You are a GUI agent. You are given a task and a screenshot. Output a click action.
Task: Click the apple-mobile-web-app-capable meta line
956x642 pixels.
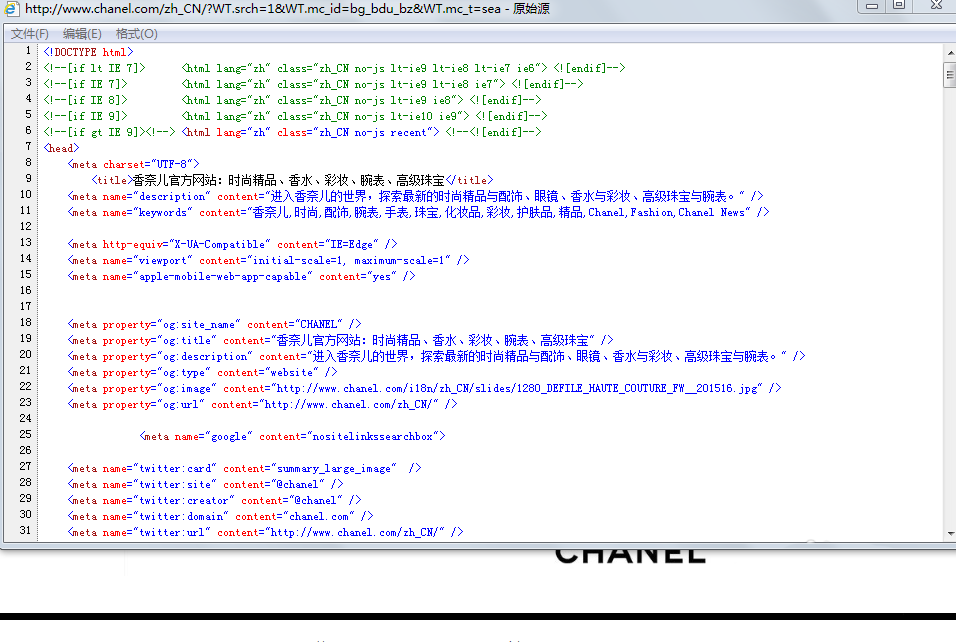coord(241,276)
